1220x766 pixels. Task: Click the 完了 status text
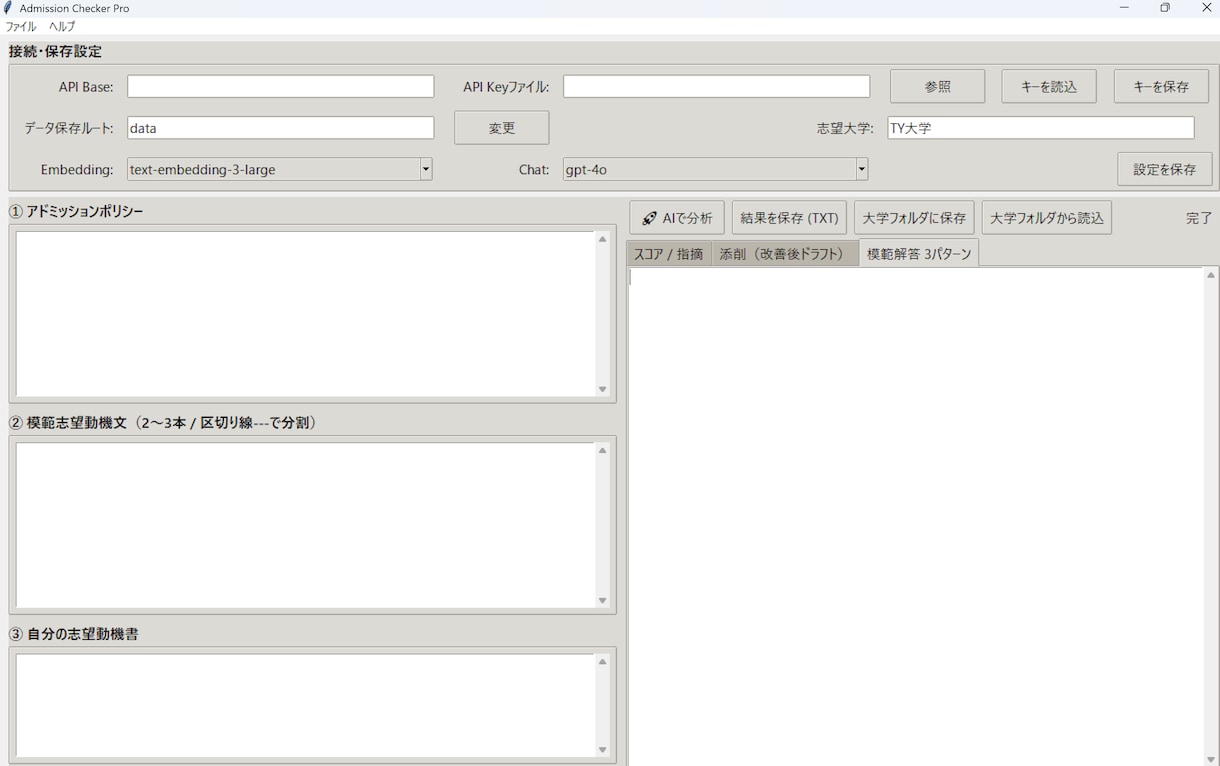(1199, 218)
